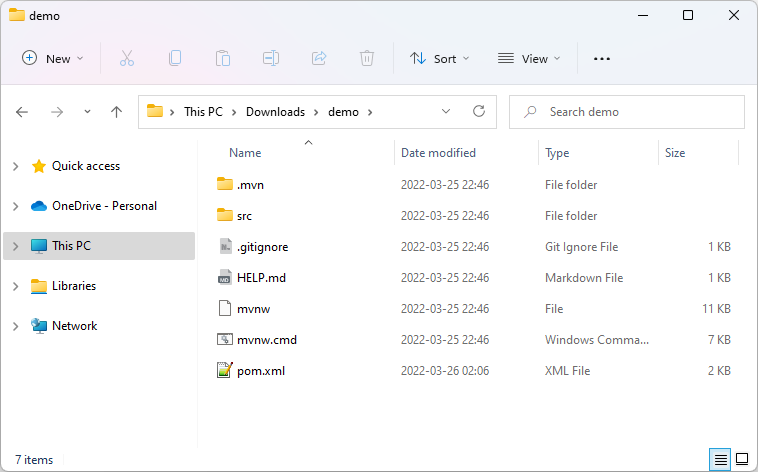Click the Refresh button beside address bar

tap(479, 112)
